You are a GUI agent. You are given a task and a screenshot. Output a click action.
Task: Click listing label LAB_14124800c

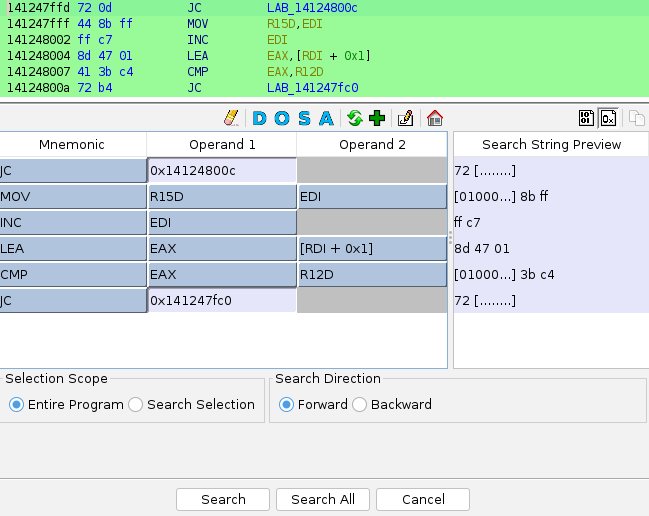(312, 8)
